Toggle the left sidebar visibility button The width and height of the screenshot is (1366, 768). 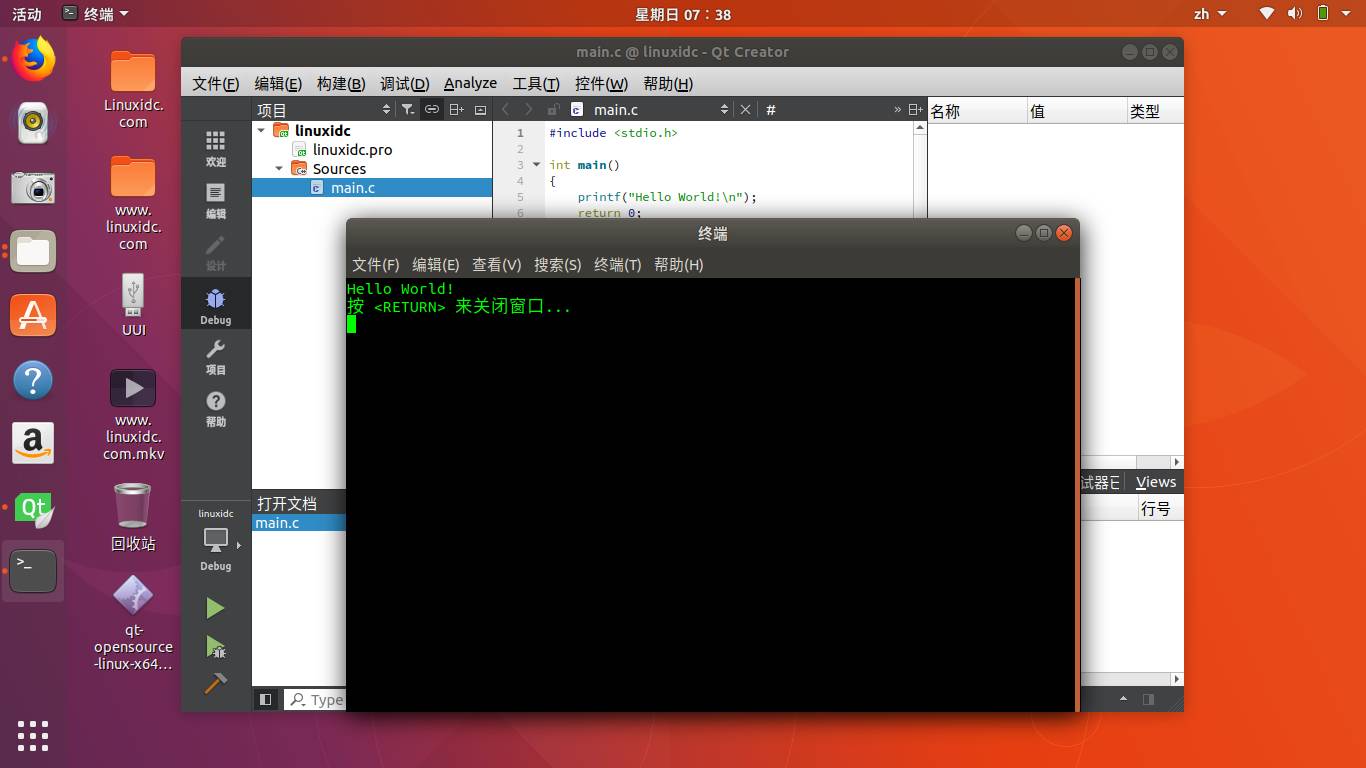(x=265, y=700)
